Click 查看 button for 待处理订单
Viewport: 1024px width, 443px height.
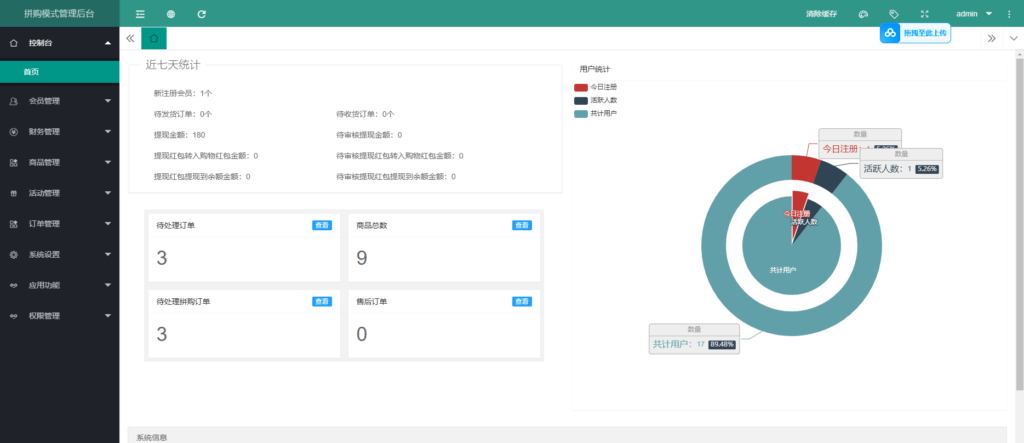click(x=321, y=225)
